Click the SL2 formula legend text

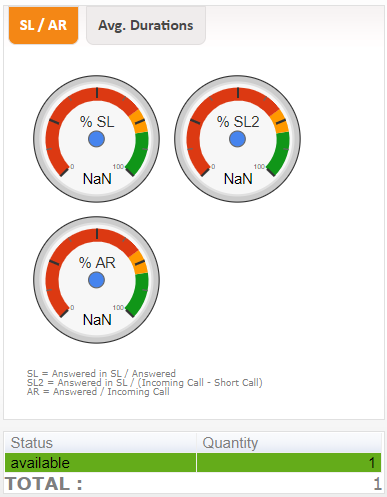click(145, 382)
